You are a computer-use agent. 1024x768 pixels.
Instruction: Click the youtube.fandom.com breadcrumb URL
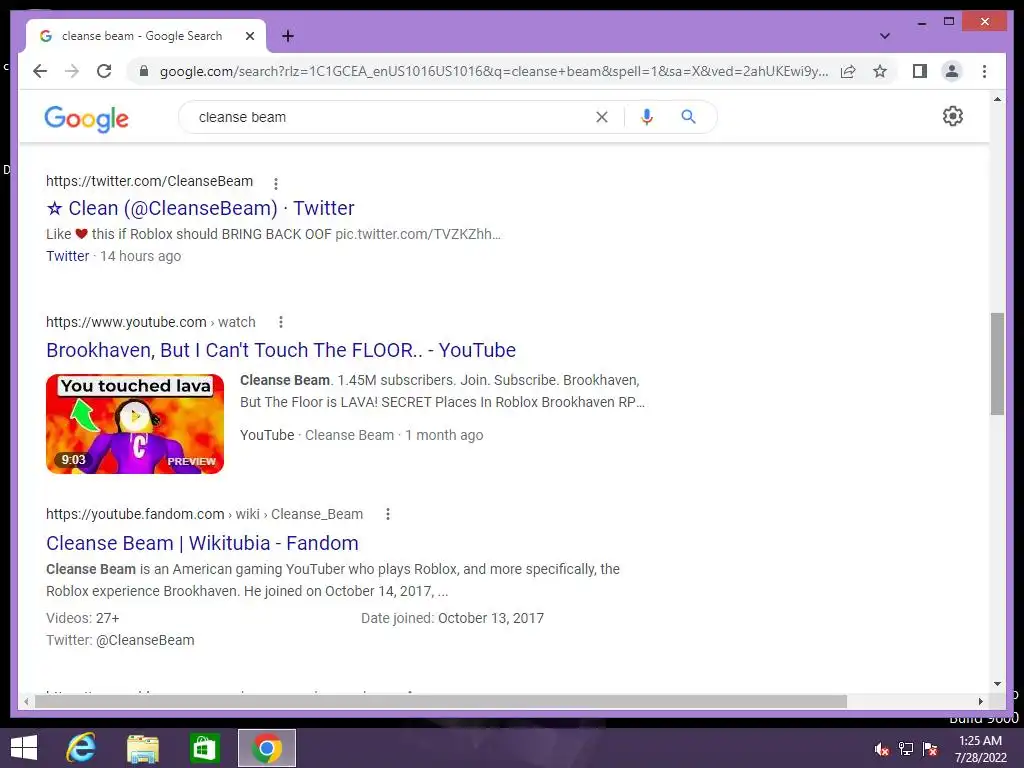click(204, 514)
